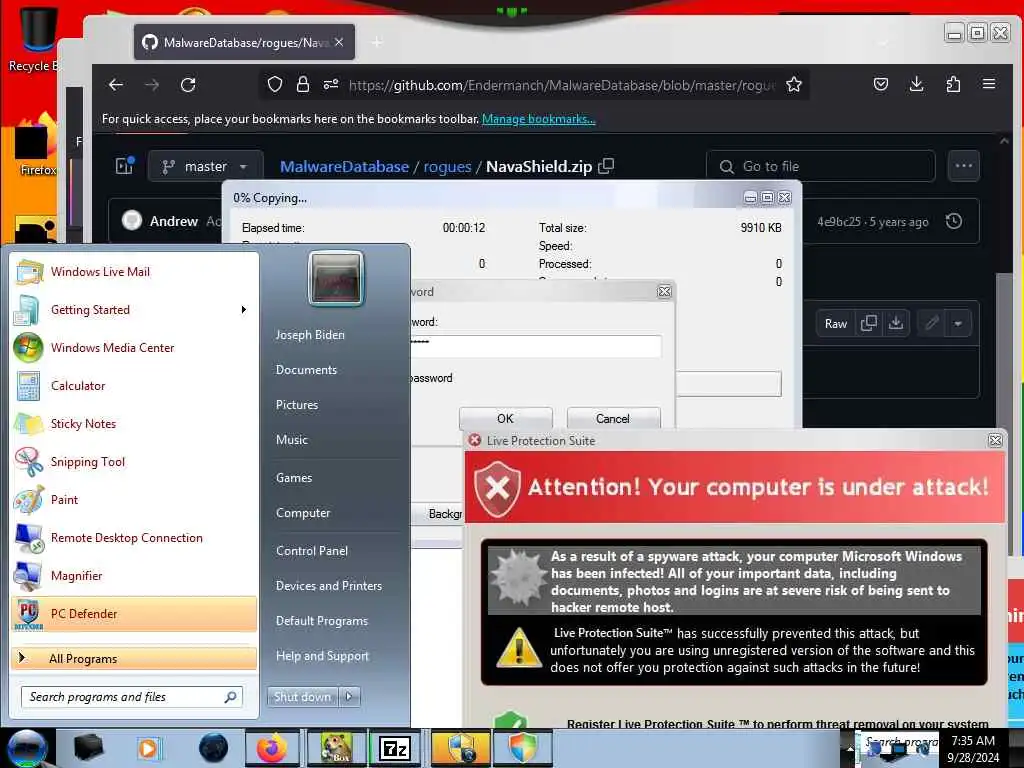Expand the Getting Started submenu arrow
This screenshot has height=768, width=1024.
(x=244, y=310)
